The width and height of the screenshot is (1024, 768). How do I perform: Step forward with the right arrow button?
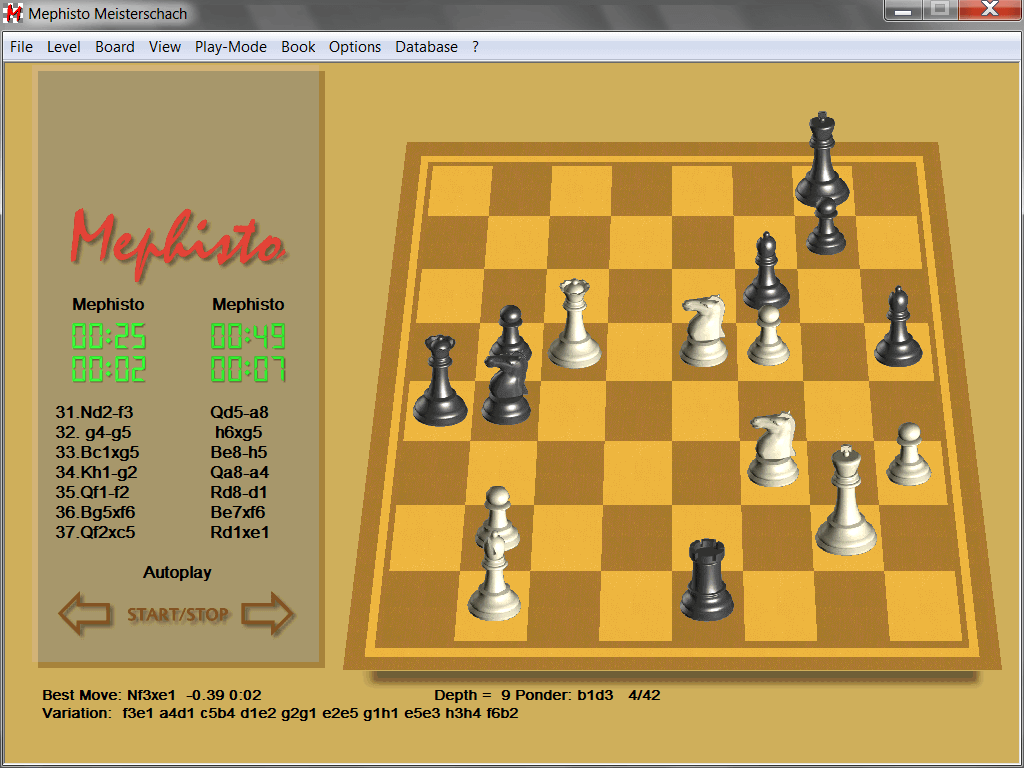268,613
